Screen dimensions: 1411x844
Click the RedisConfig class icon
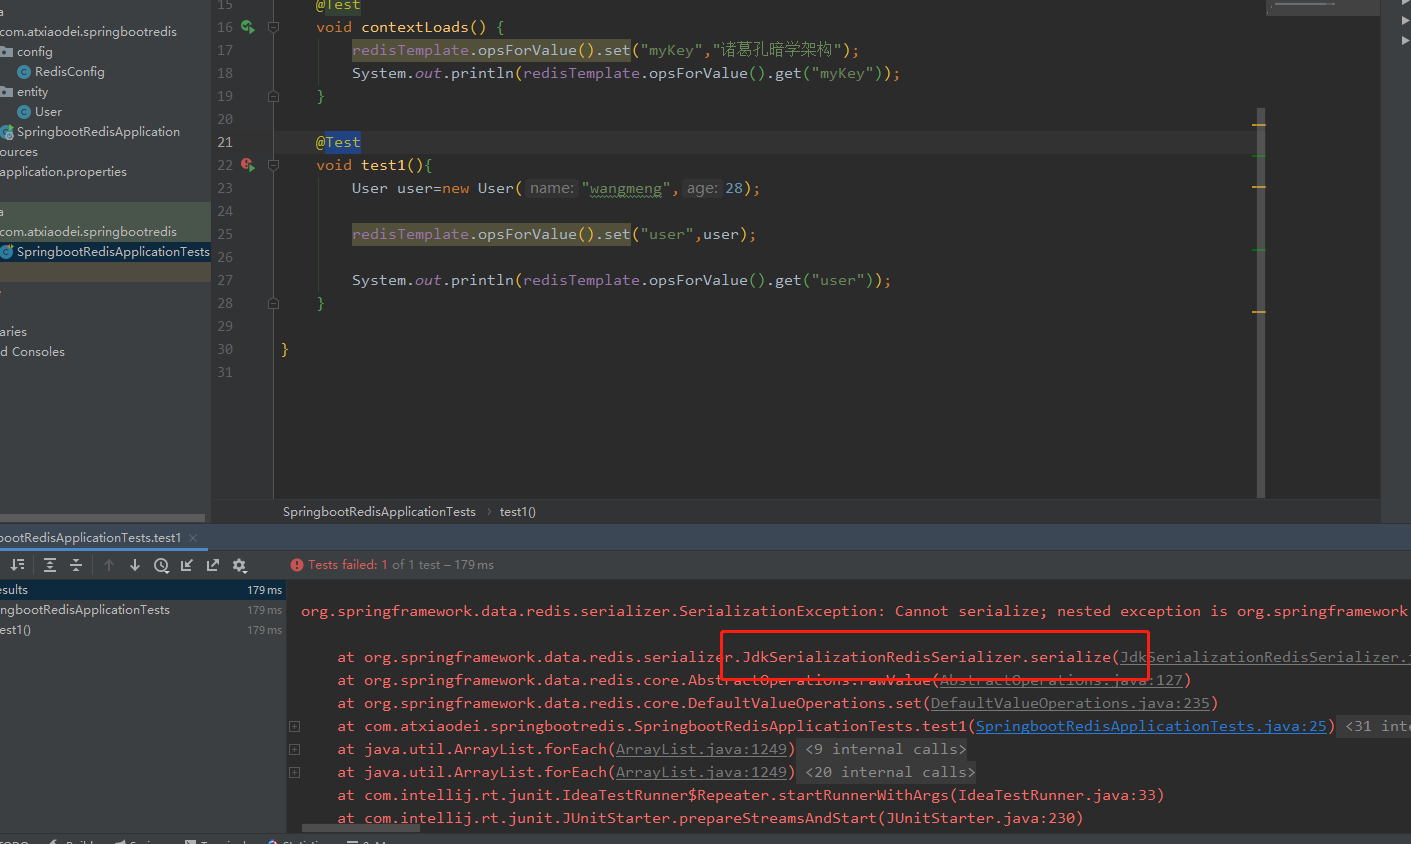point(24,72)
